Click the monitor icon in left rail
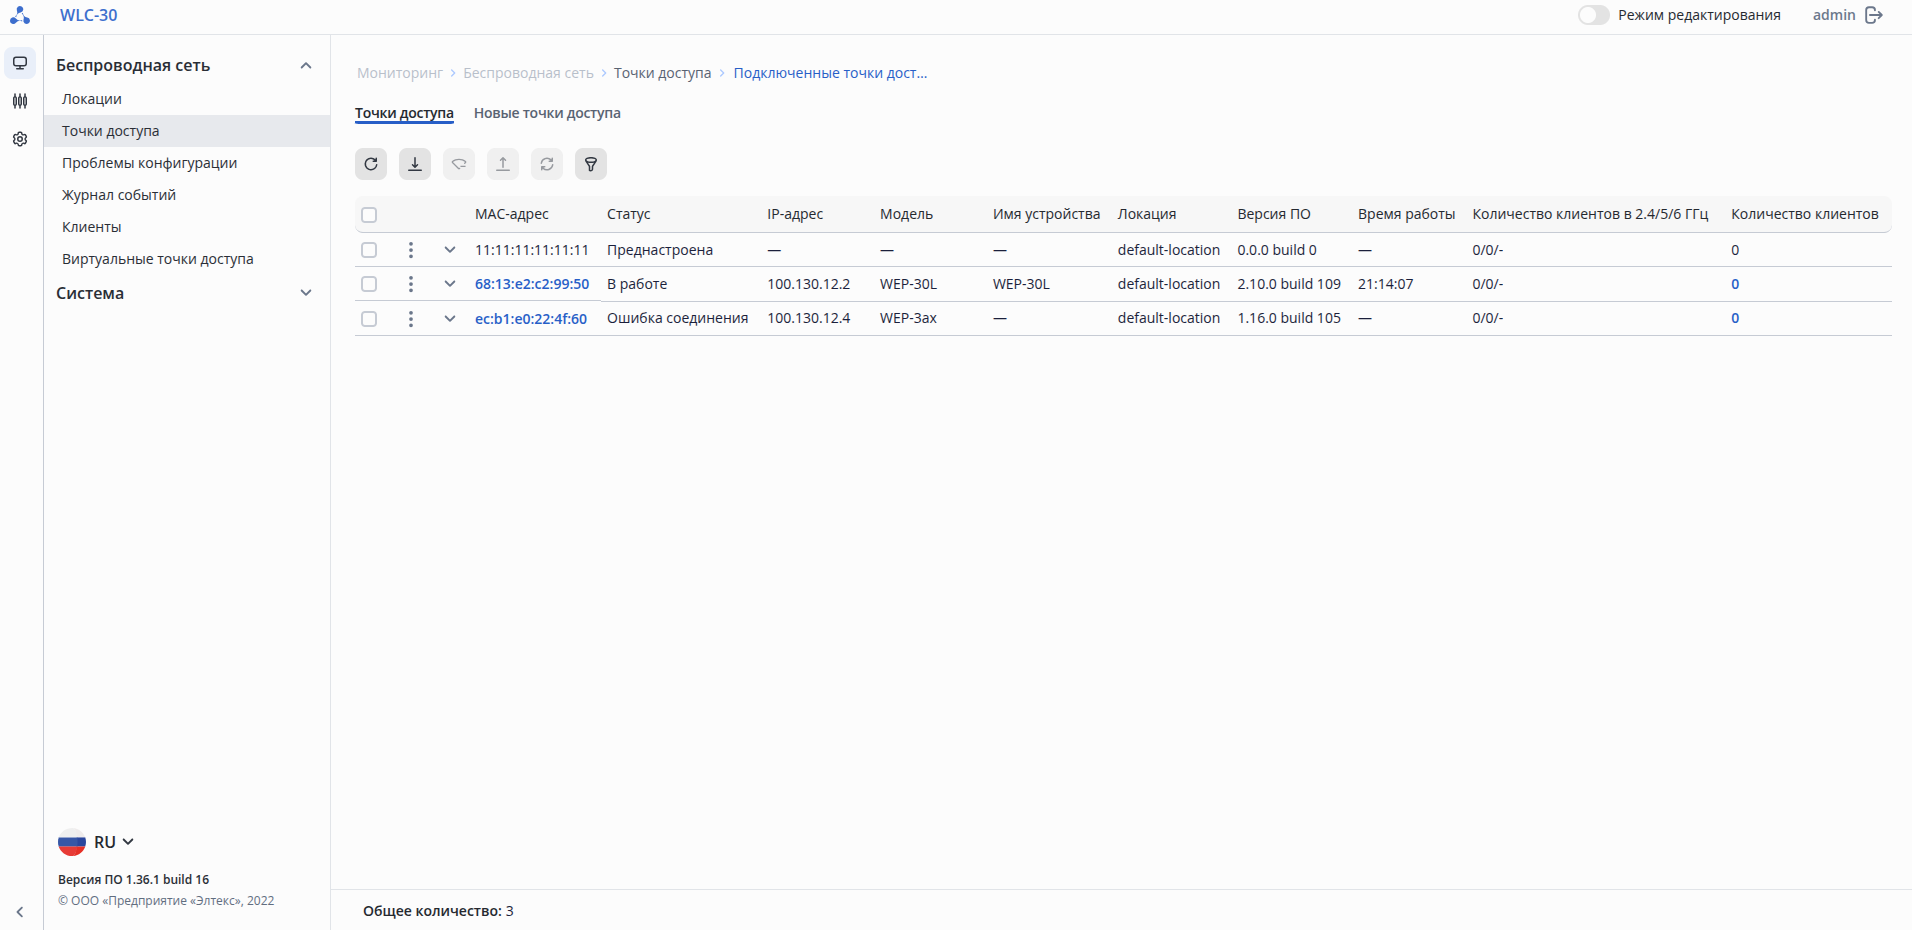This screenshot has width=1912, height=930. coord(20,63)
